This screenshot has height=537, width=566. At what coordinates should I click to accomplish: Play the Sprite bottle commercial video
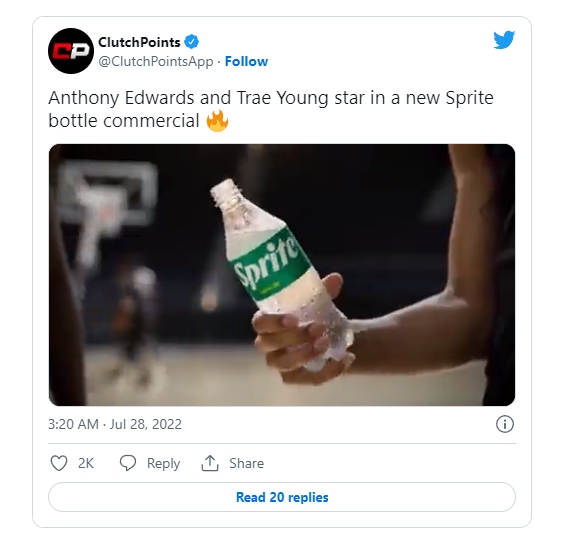(282, 275)
